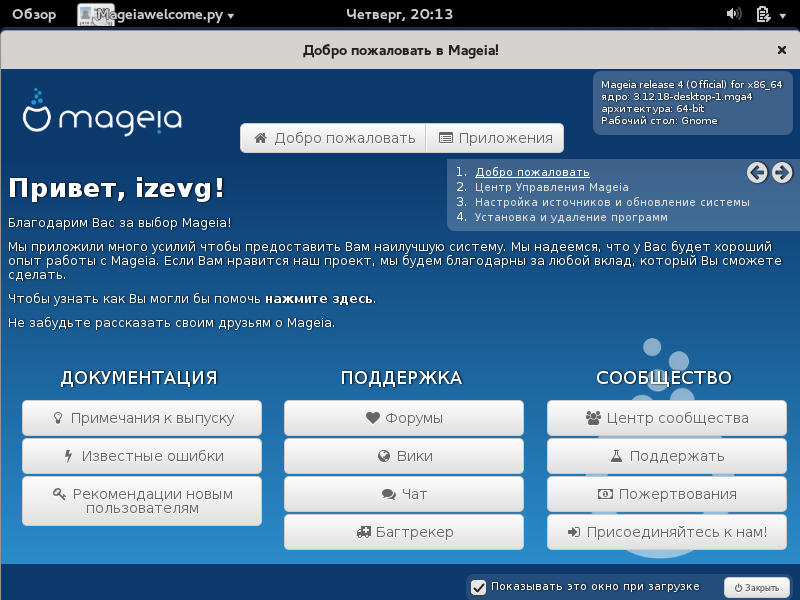Switch to the Добро пожаловать tab
Viewport: 800px width, 600px height.
pyautogui.click(x=333, y=138)
